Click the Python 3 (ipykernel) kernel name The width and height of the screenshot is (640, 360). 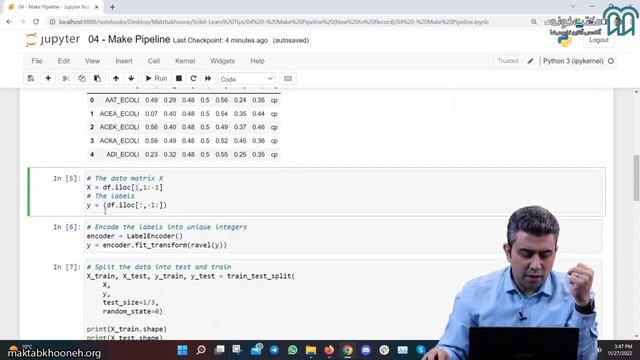[573, 61]
